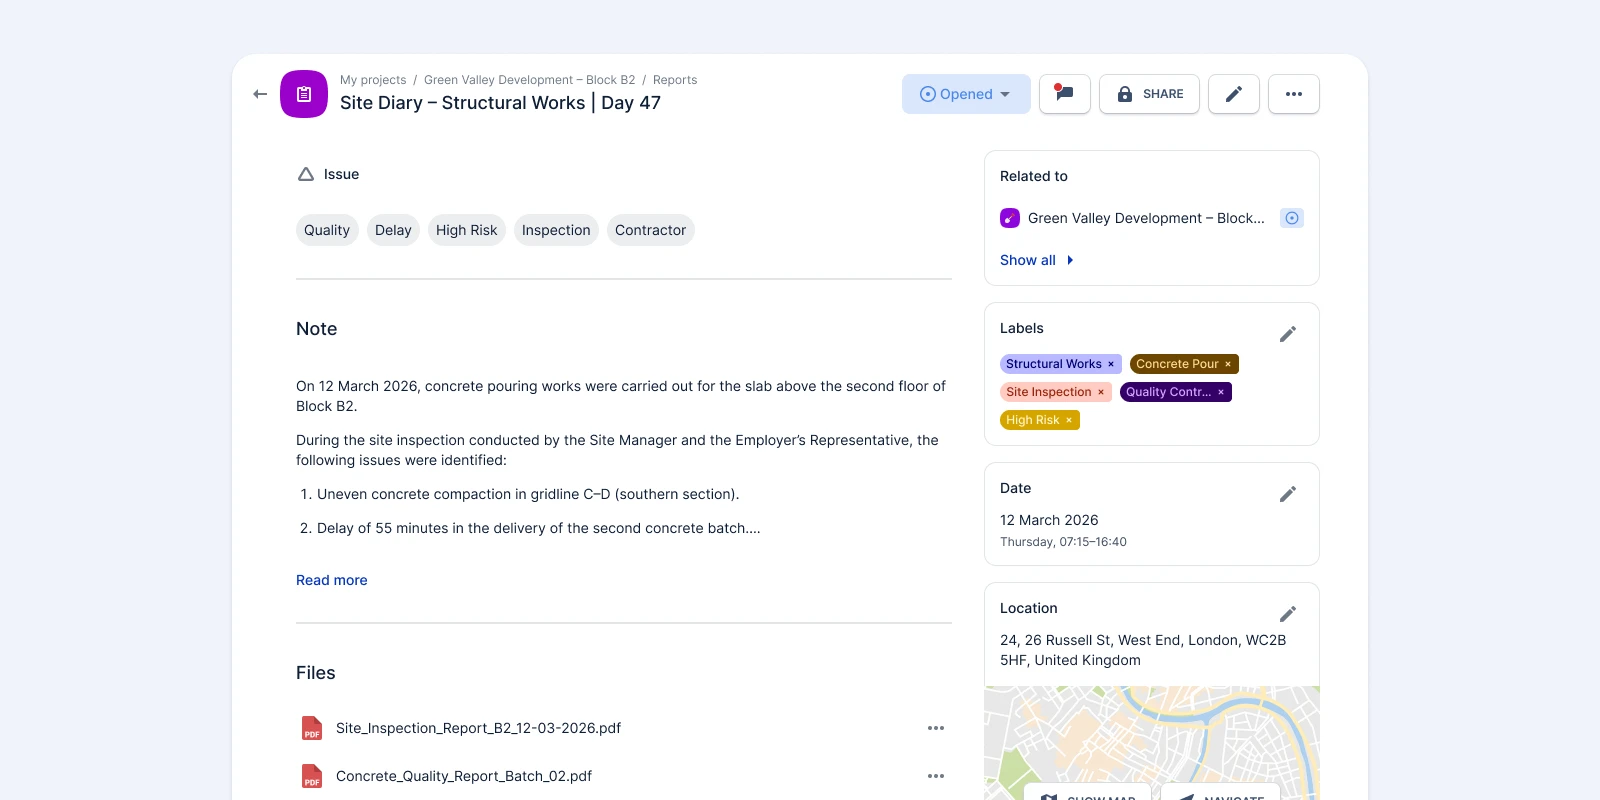Click the status icon beside Green Valley Development

click(1292, 218)
